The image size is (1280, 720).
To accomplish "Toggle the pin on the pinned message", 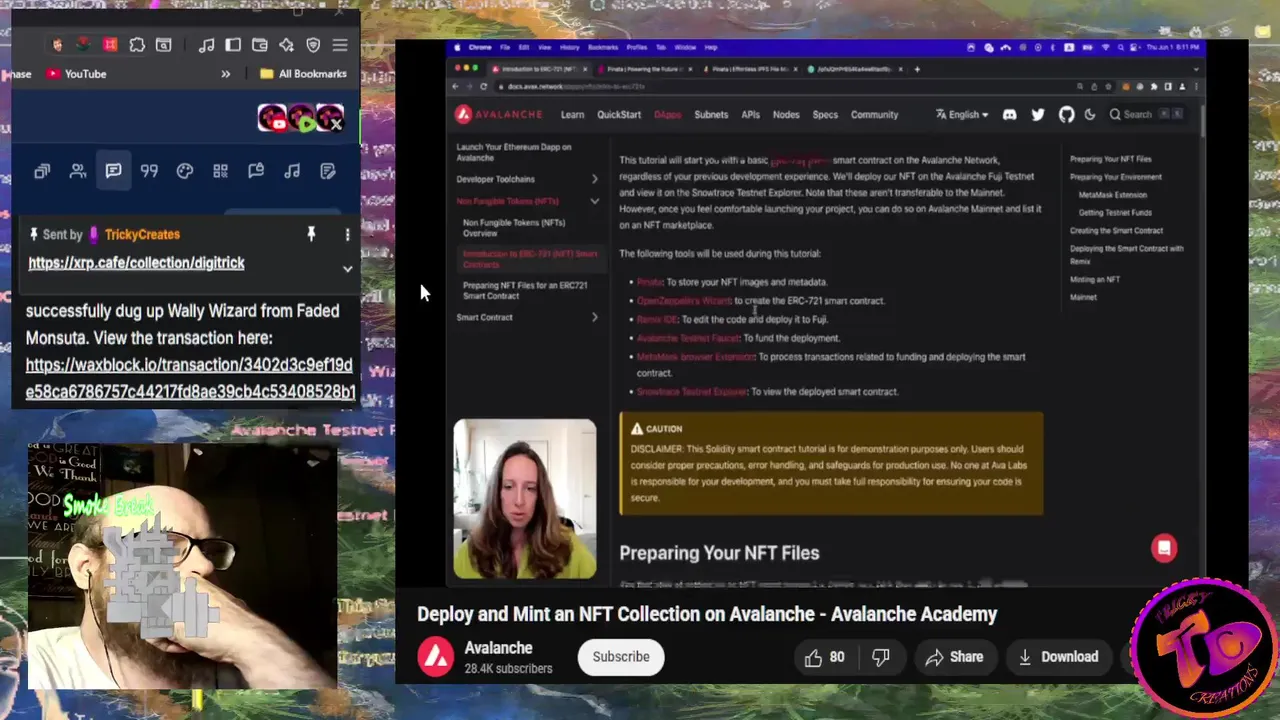I will 311,234.
